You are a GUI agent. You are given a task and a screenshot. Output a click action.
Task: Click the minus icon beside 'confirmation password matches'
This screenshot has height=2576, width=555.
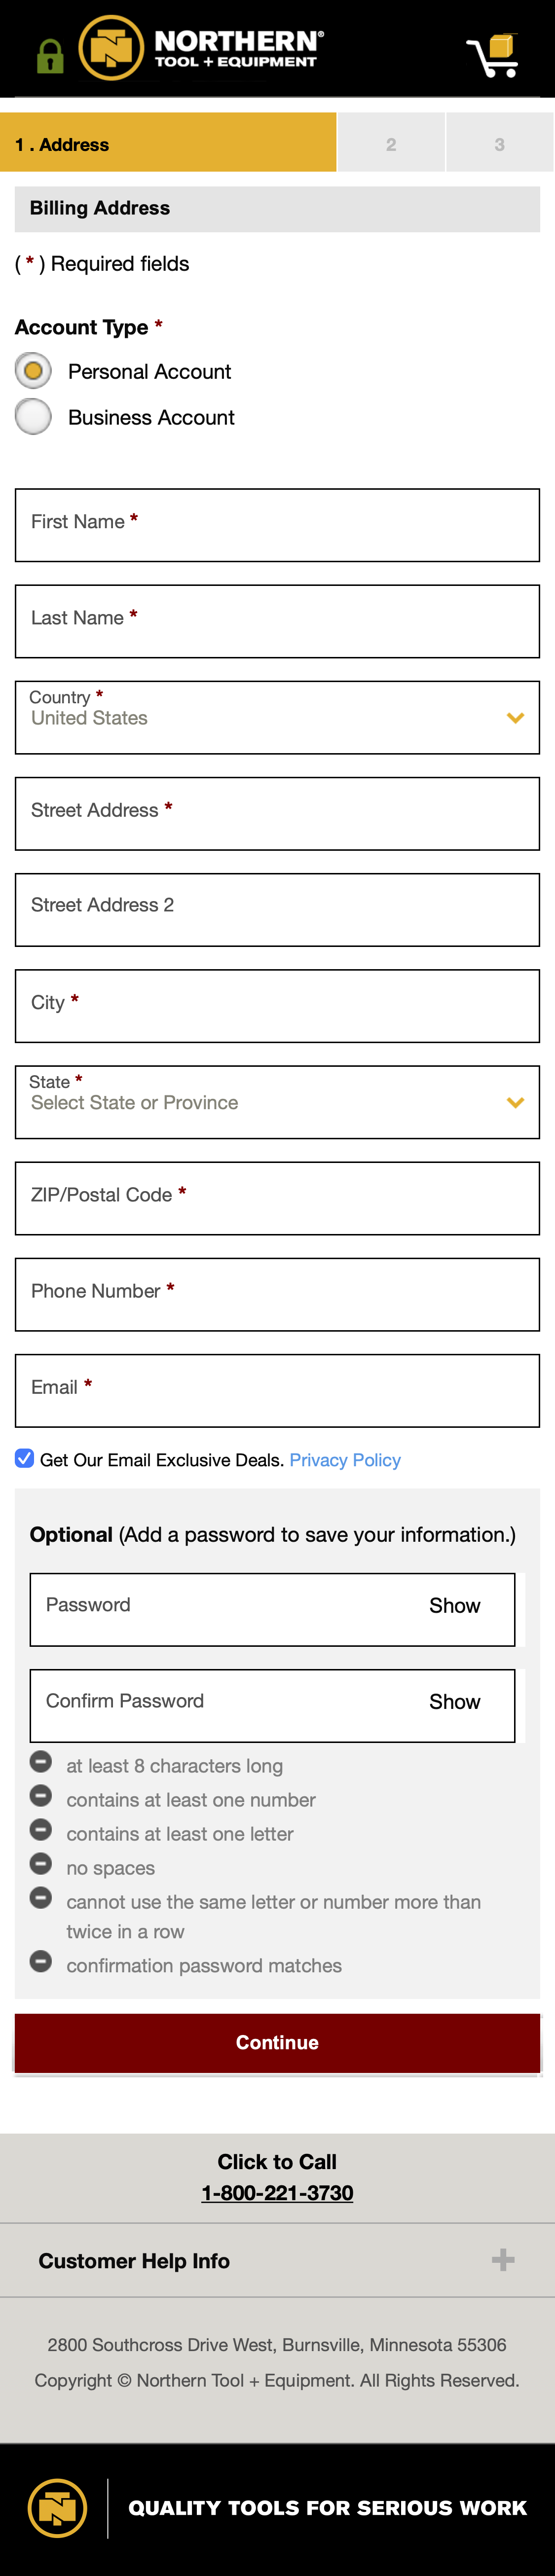pos(40,1961)
